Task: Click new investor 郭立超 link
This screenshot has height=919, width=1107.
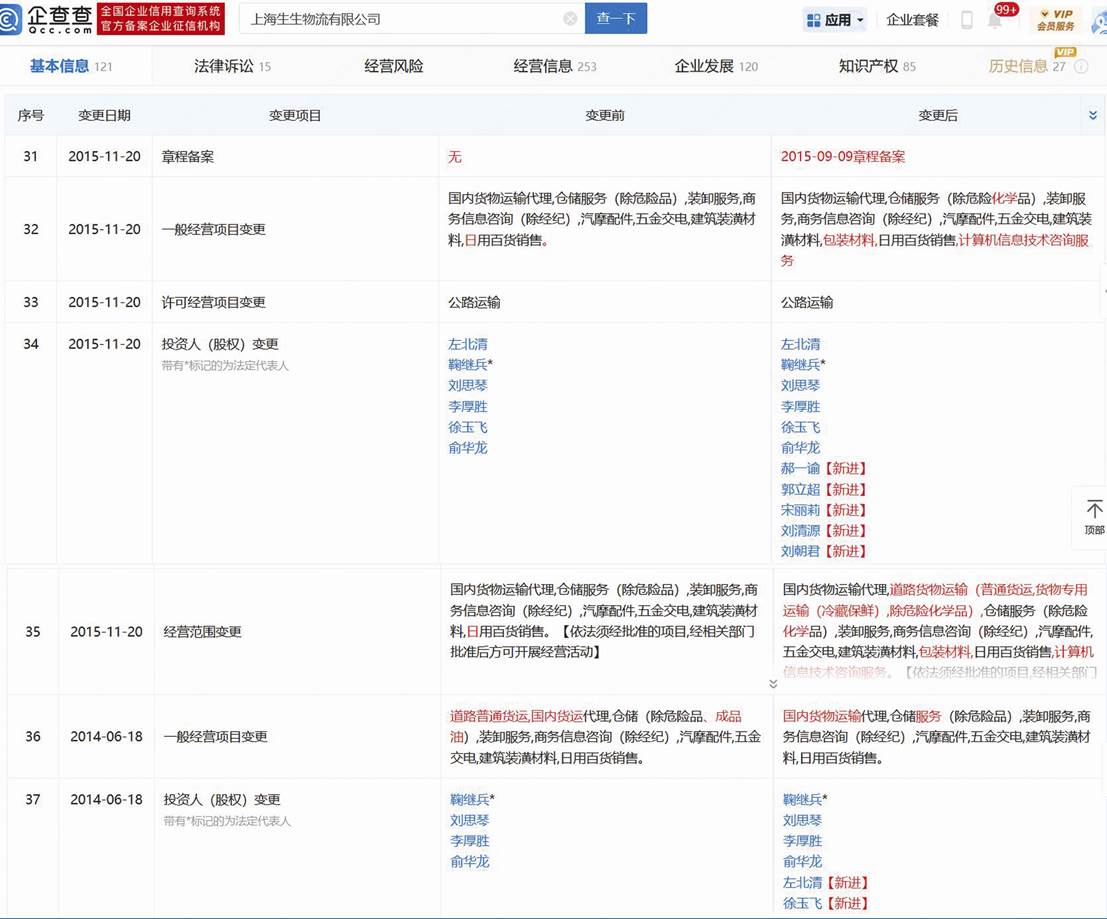Action: [x=800, y=489]
